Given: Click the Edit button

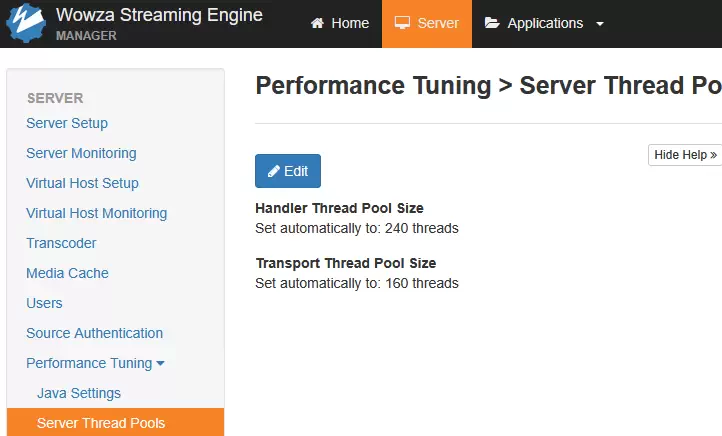Looking at the screenshot, I should (288, 171).
